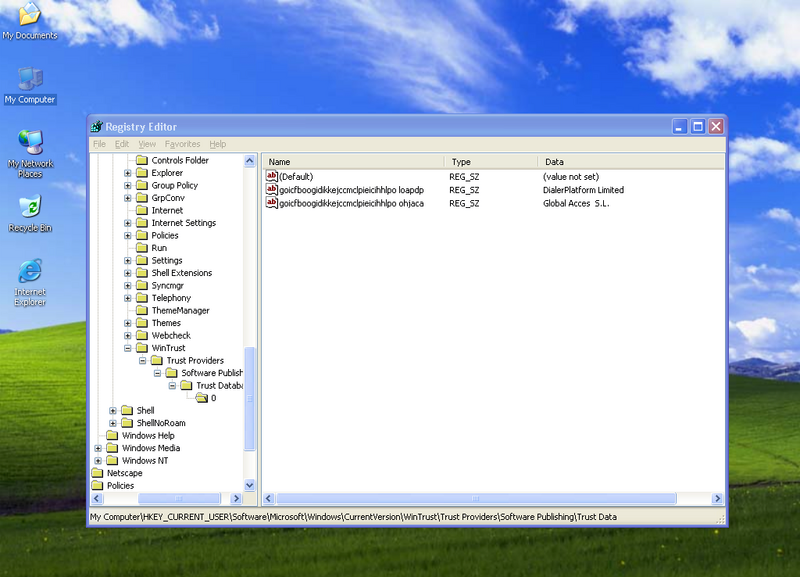Select the My Network Places desktop icon

click(30, 153)
